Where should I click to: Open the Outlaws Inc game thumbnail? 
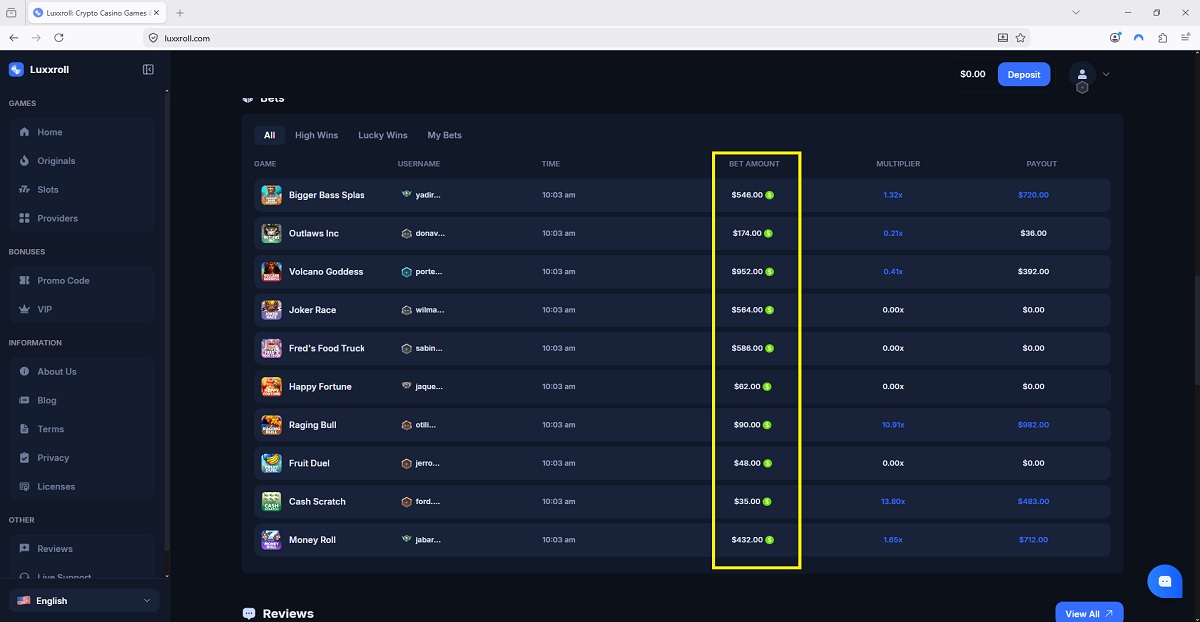(x=271, y=233)
